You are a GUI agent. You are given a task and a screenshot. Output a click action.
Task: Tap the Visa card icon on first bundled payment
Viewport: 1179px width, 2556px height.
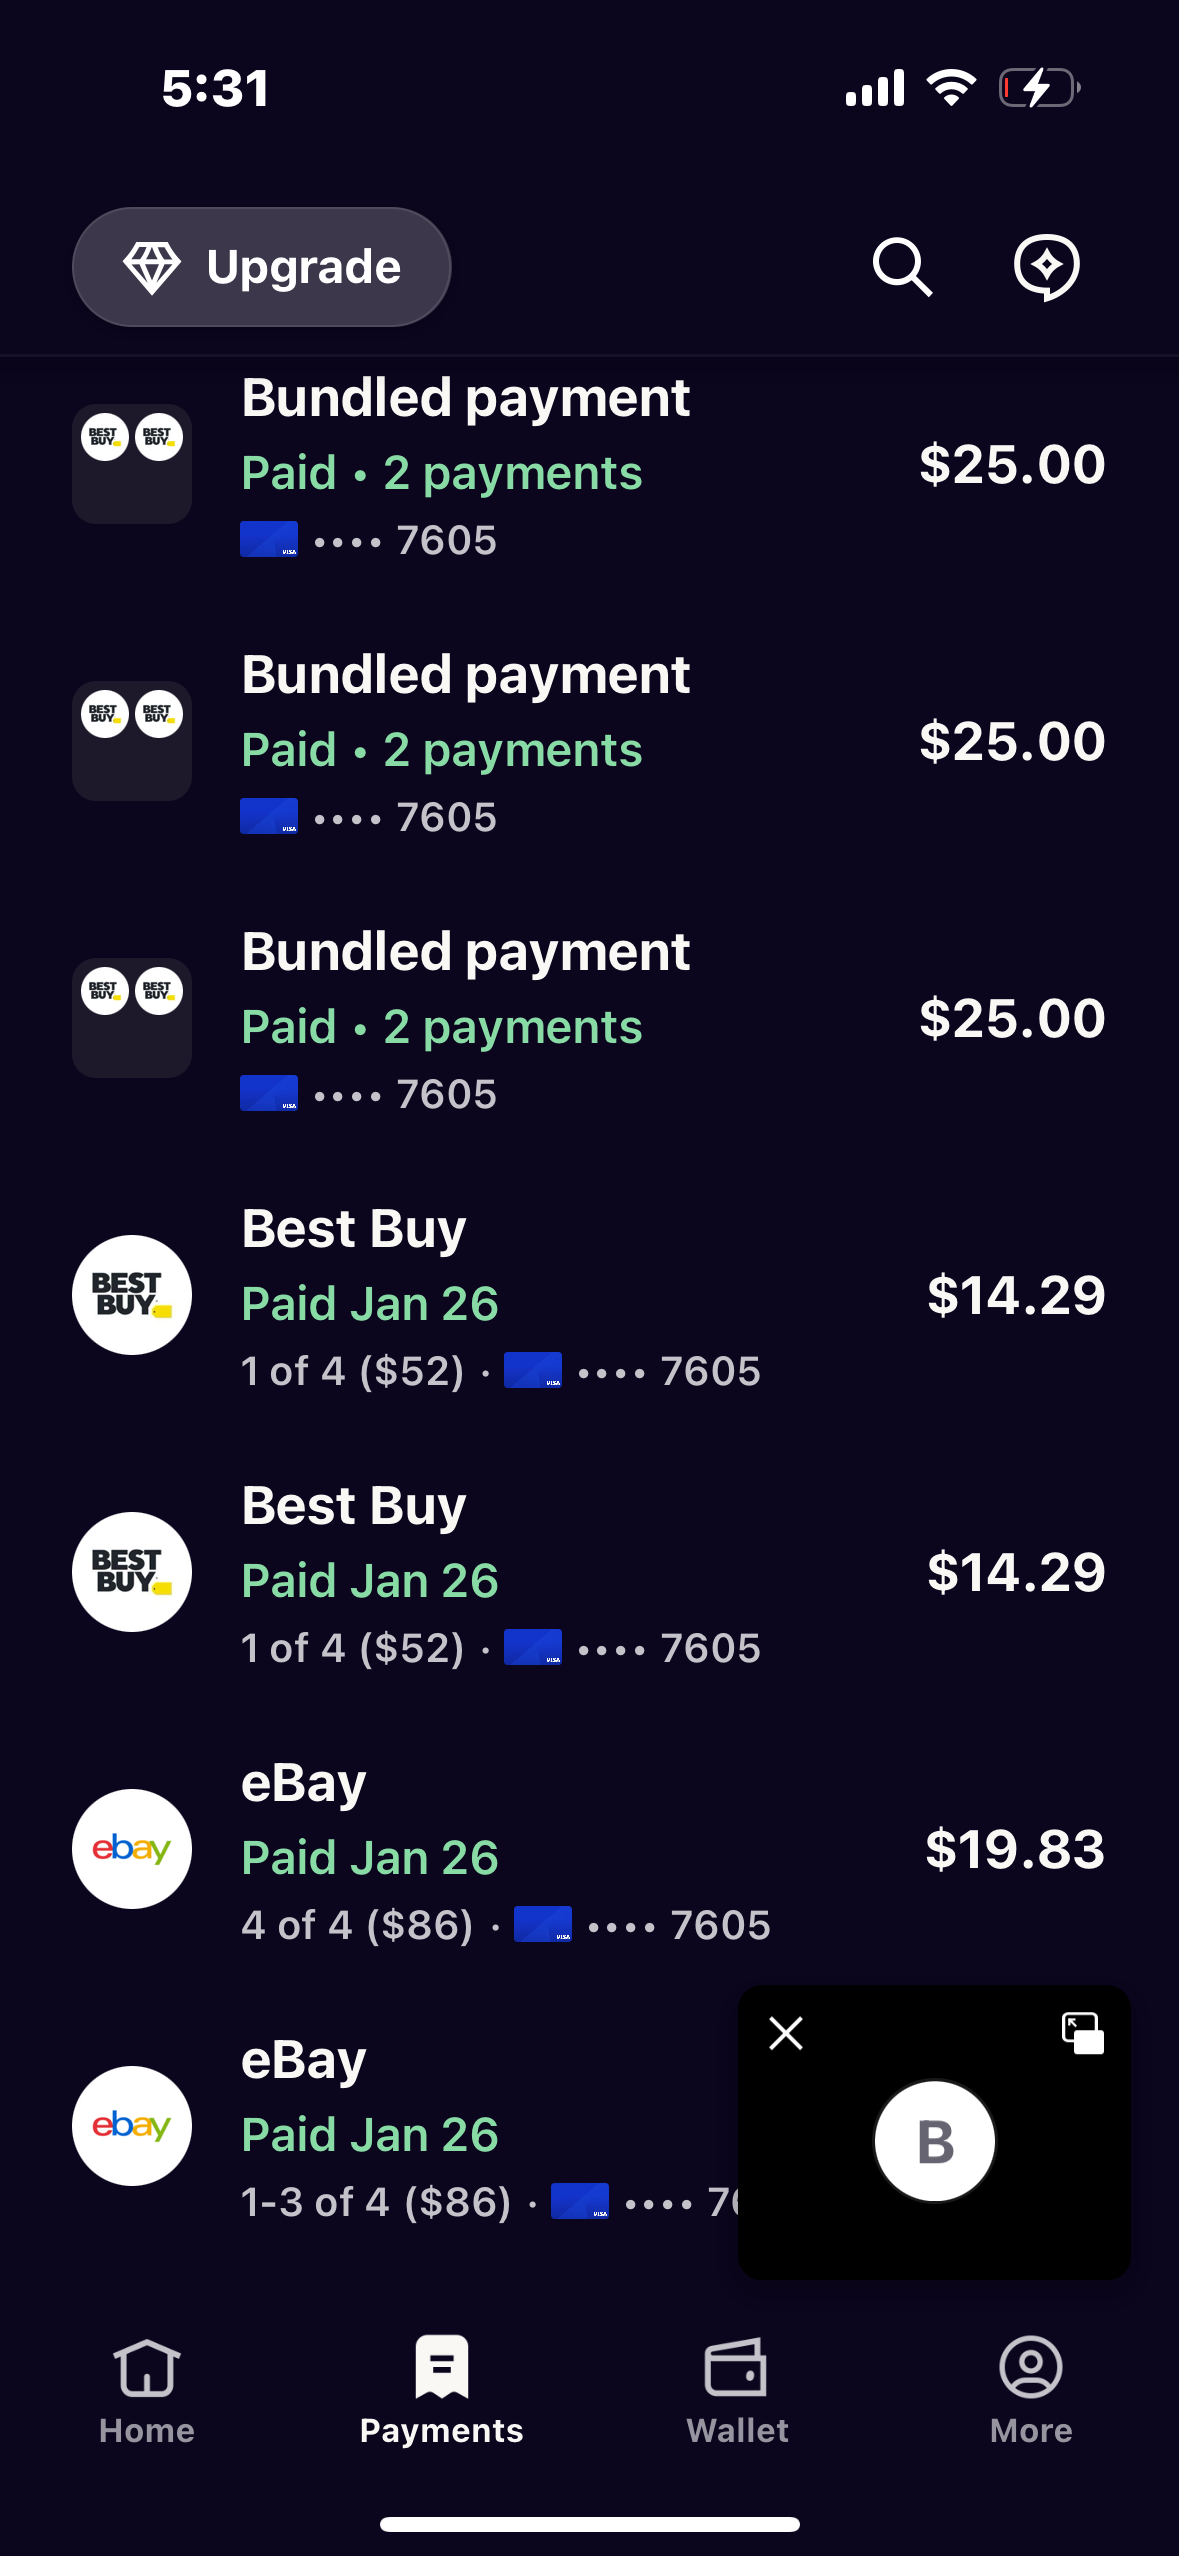pyautogui.click(x=268, y=540)
